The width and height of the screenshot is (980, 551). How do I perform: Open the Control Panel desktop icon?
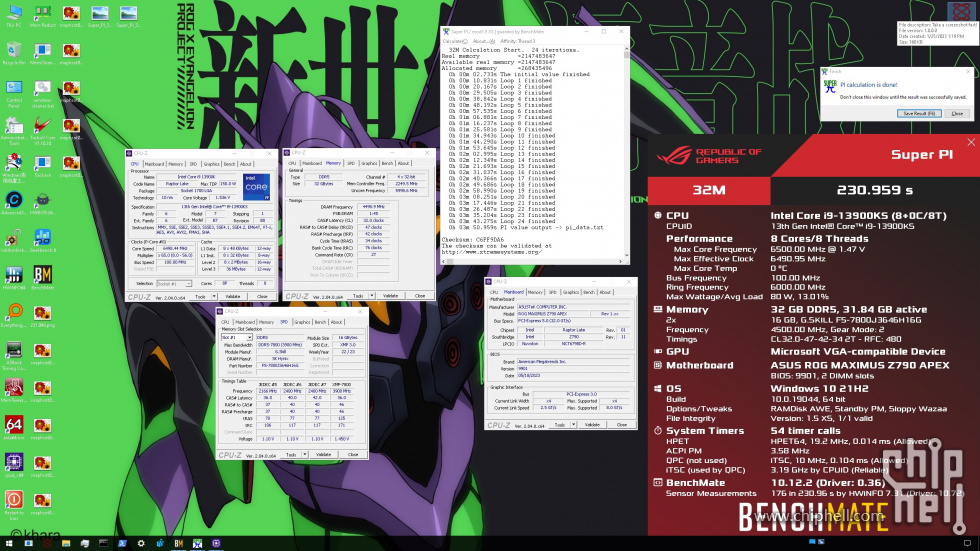point(14,93)
